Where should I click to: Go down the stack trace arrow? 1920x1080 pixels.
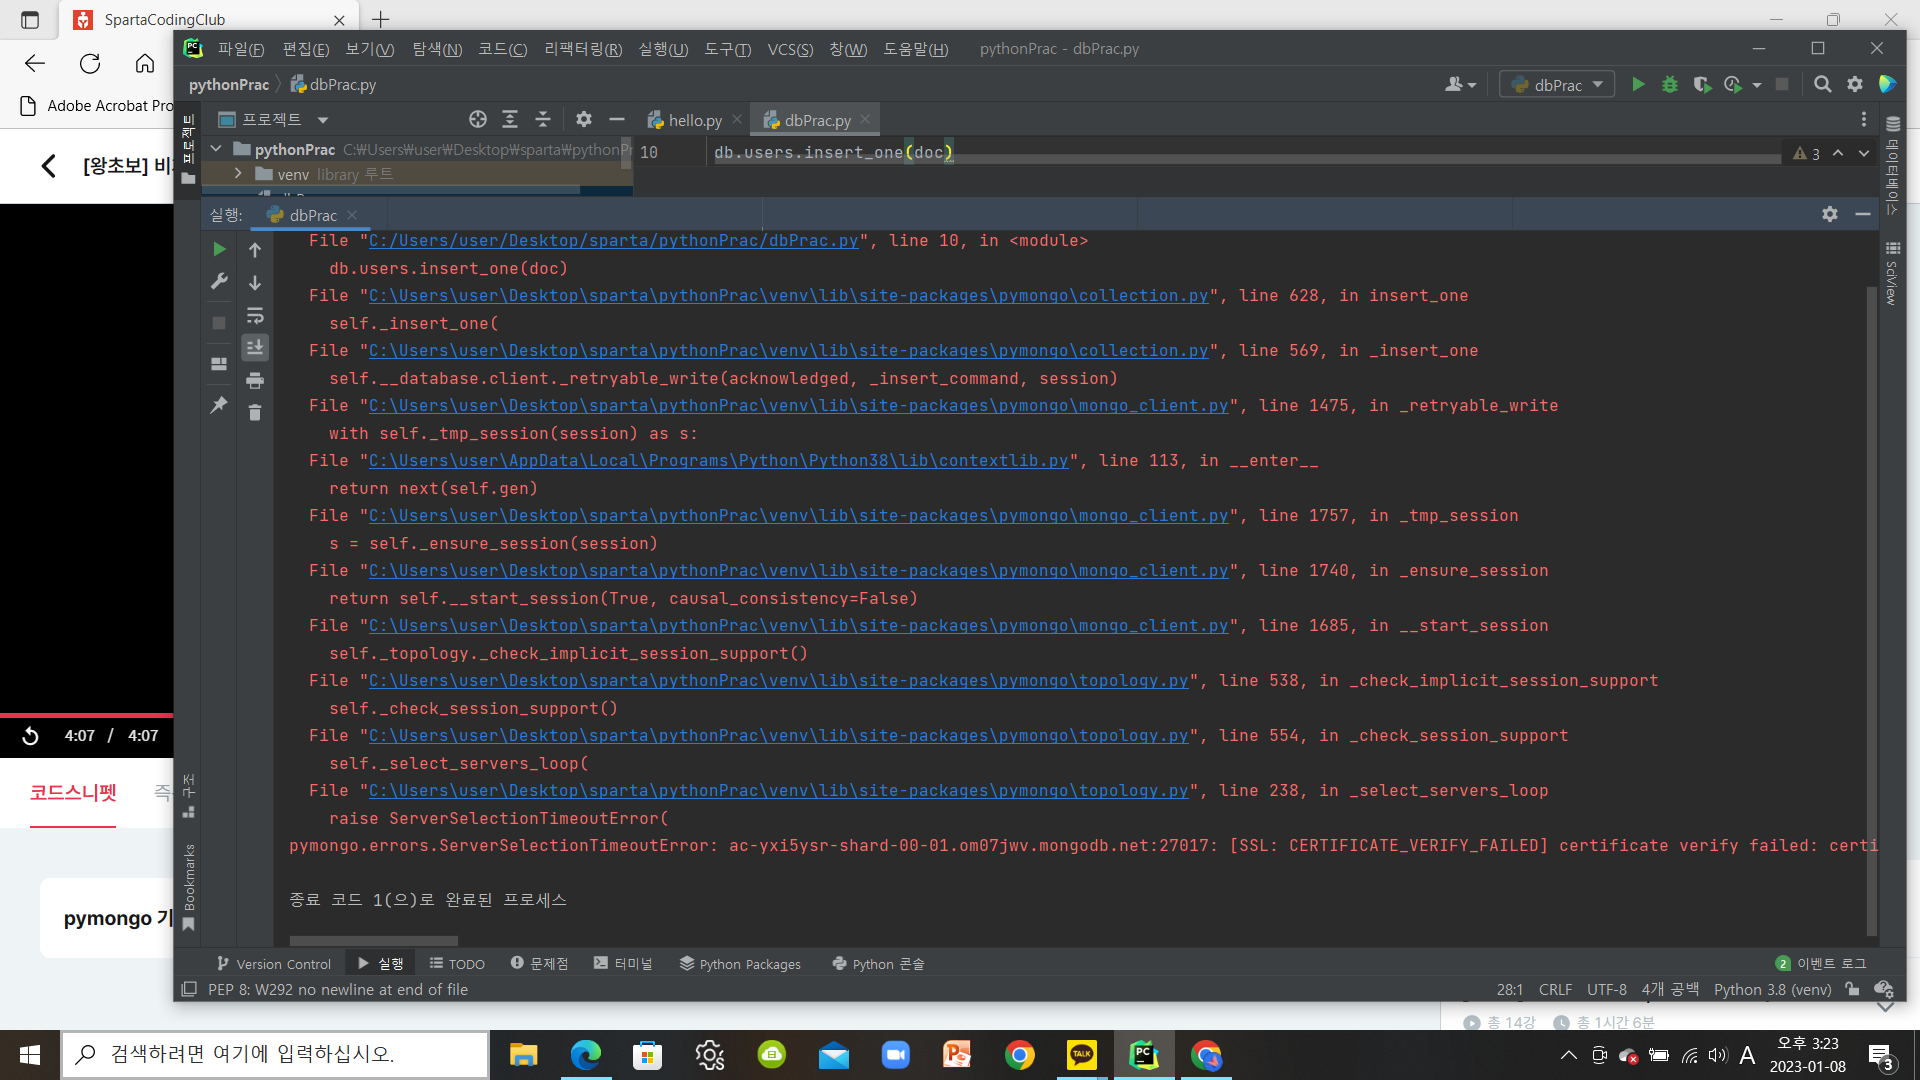pyautogui.click(x=255, y=283)
